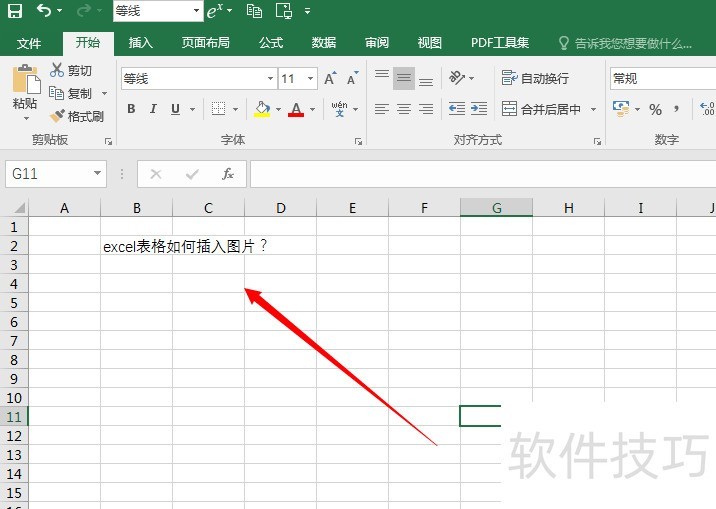
Task: Click the Undo arrow icon
Action: point(44,10)
